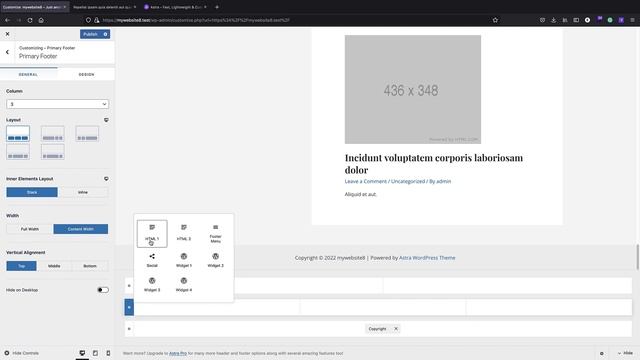640x360 pixels.
Task: Select Inline inner elements layout
Action: [83, 192]
